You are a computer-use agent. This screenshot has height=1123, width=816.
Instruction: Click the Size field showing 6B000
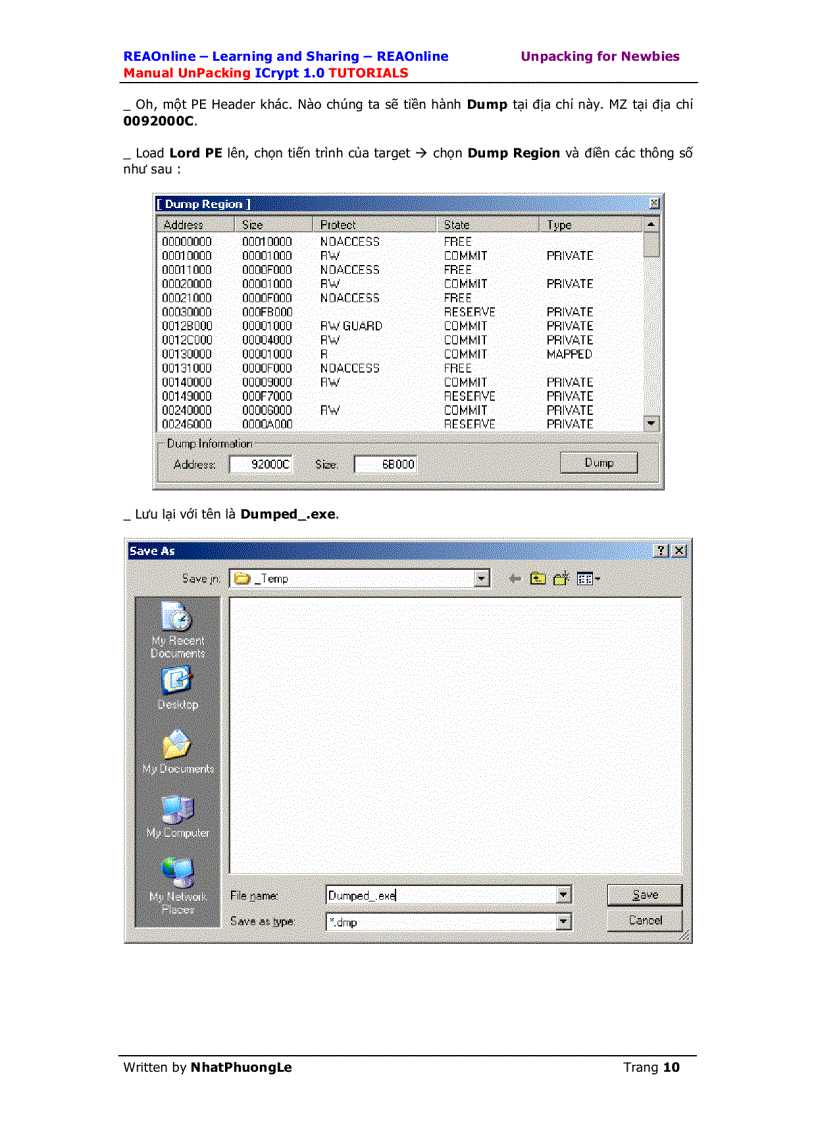point(385,463)
